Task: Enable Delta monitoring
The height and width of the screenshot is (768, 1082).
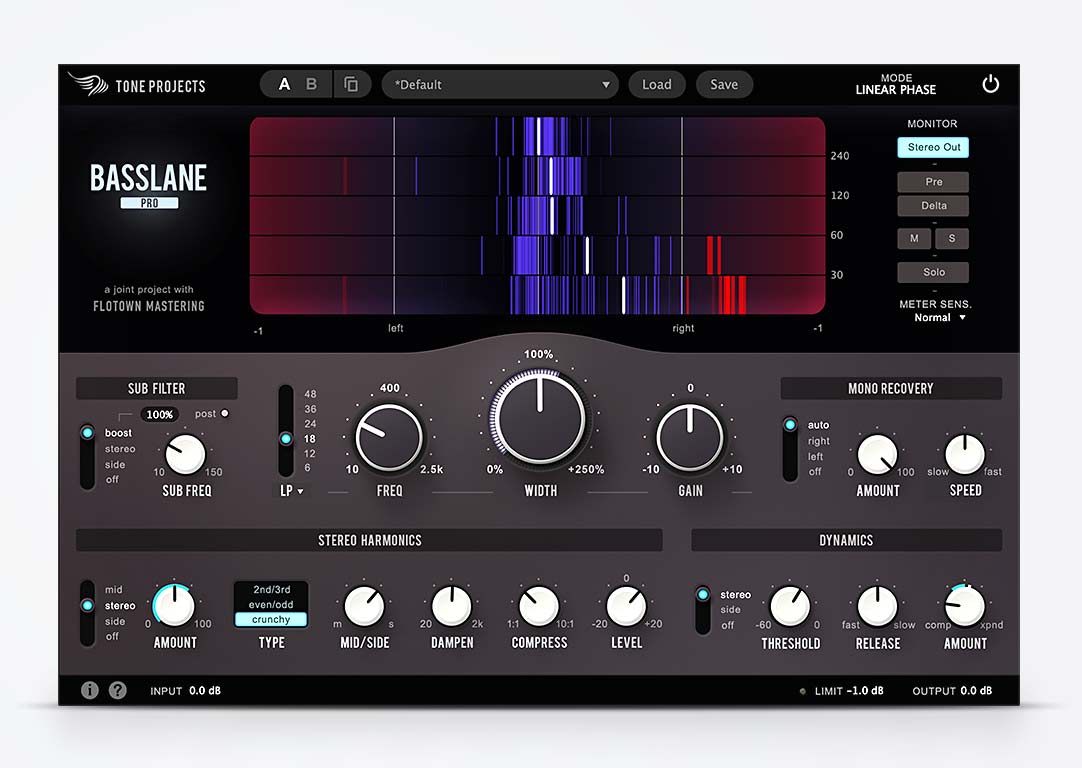Action: 932,205
